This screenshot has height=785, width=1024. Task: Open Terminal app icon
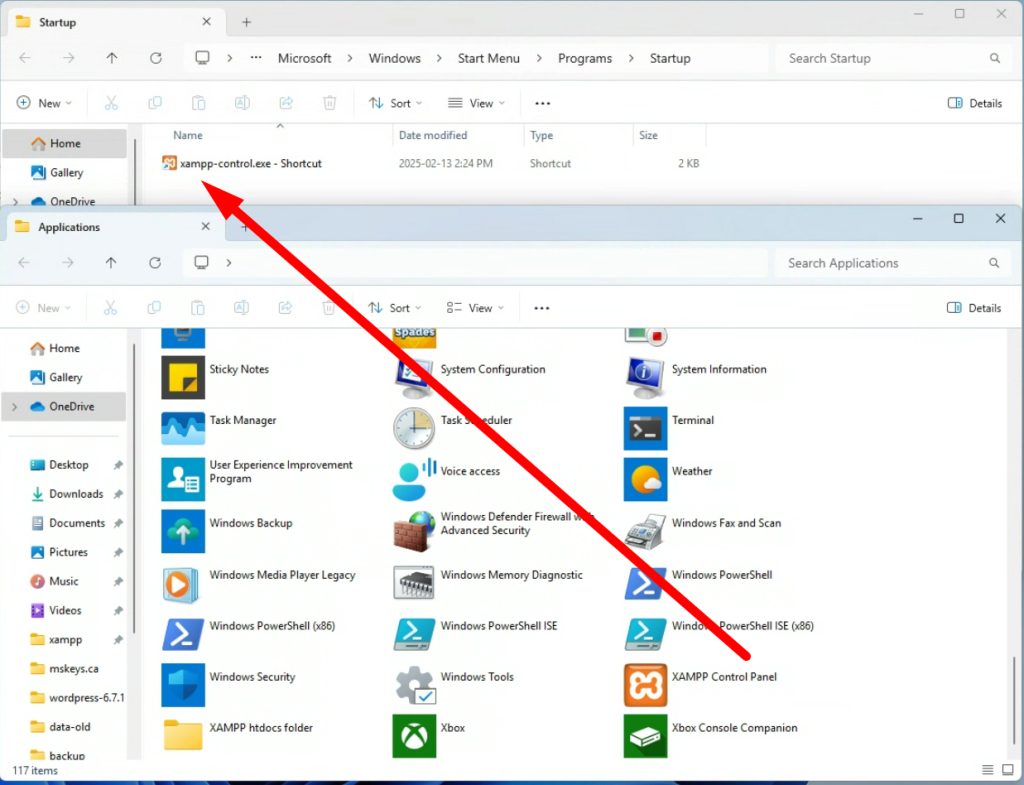[645, 428]
